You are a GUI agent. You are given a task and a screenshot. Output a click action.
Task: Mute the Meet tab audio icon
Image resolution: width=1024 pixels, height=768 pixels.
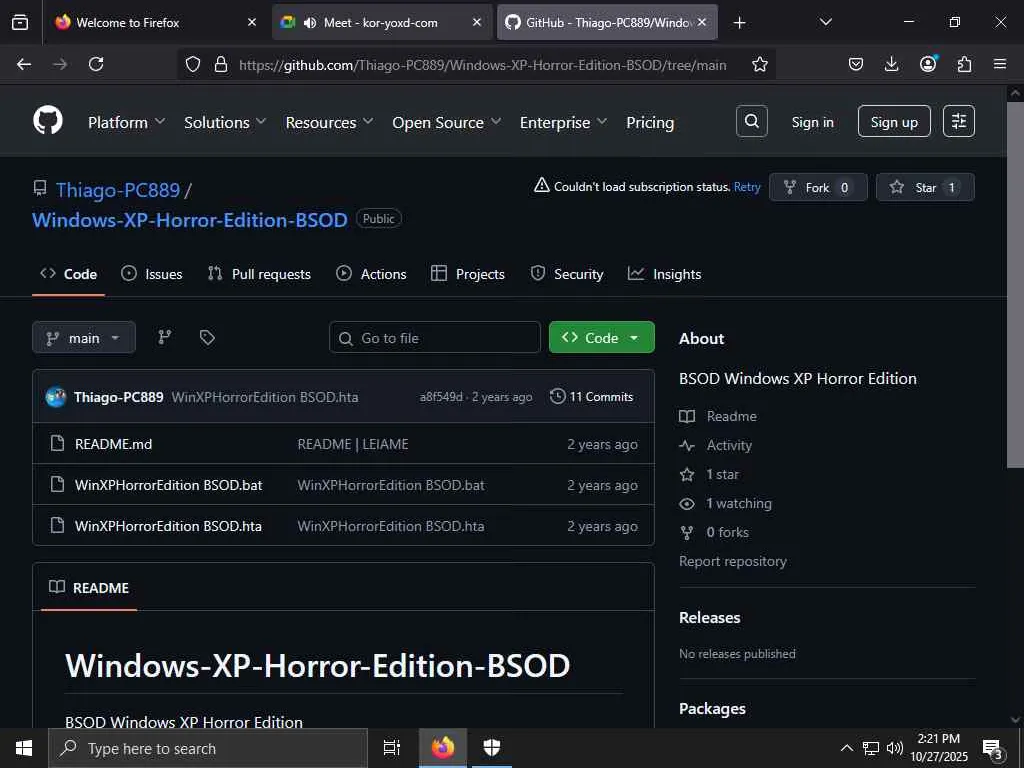tap(310, 22)
